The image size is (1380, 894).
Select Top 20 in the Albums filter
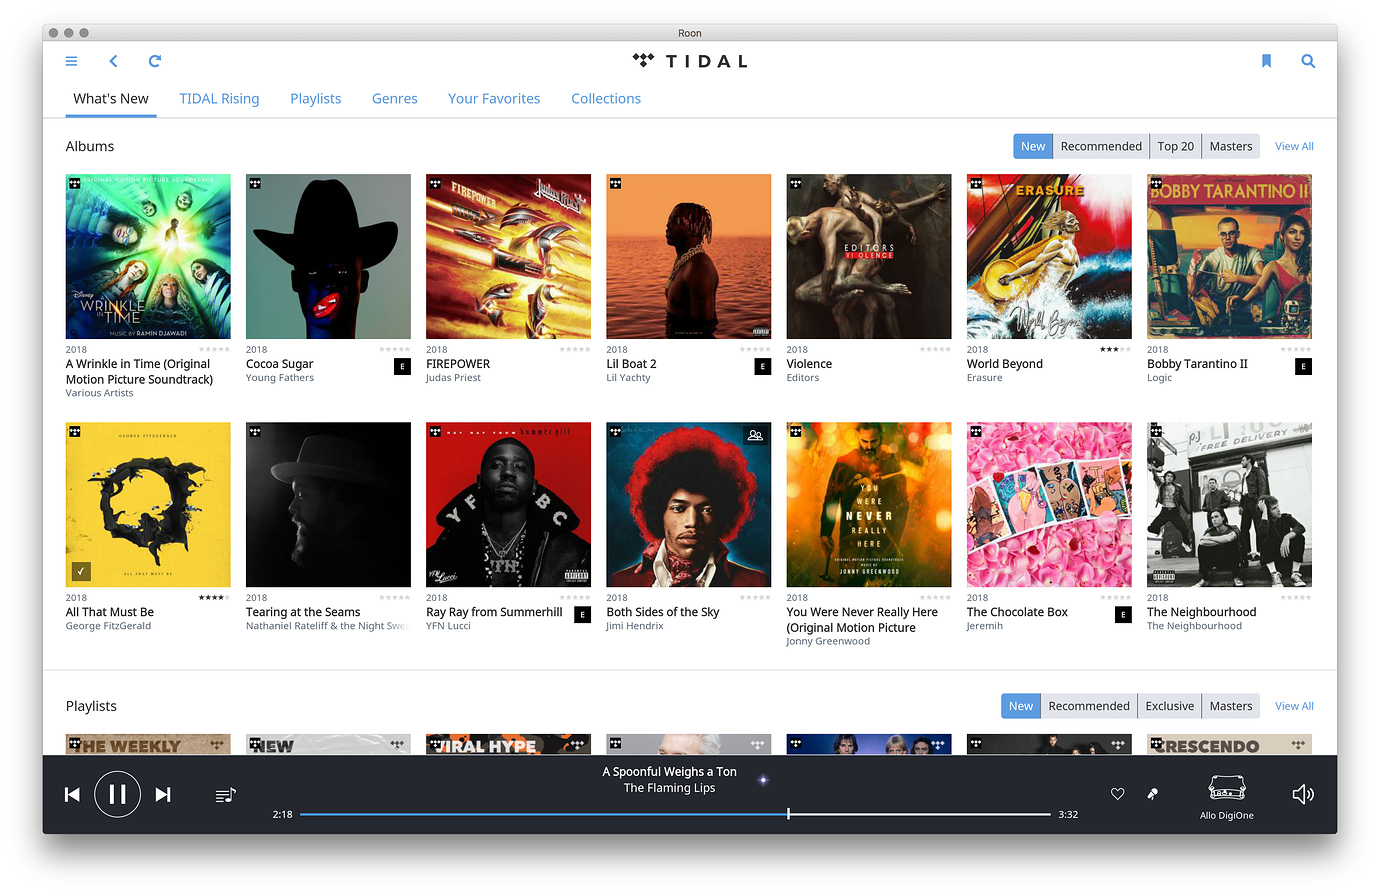[x=1175, y=146]
